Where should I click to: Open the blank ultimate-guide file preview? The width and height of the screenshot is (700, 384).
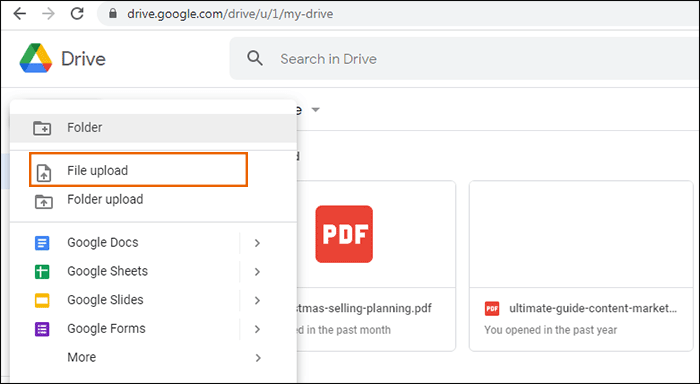click(x=581, y=234)
